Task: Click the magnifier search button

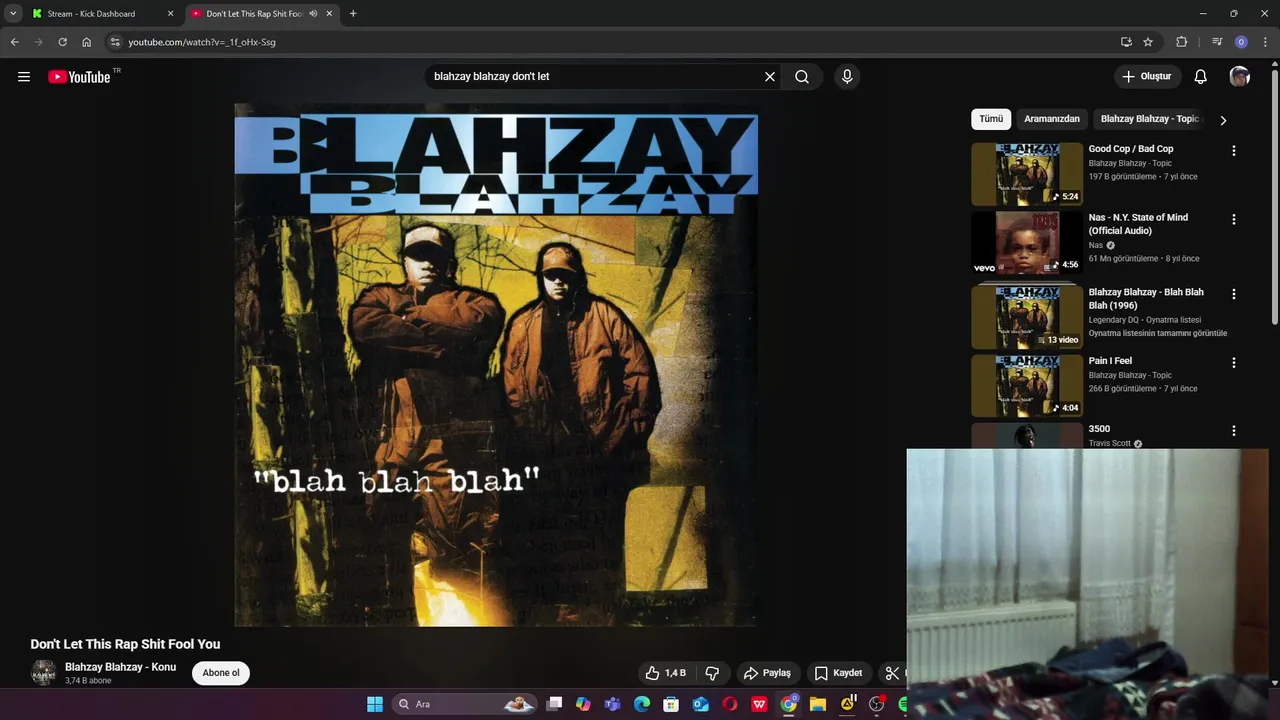Action: coord(802,77)
